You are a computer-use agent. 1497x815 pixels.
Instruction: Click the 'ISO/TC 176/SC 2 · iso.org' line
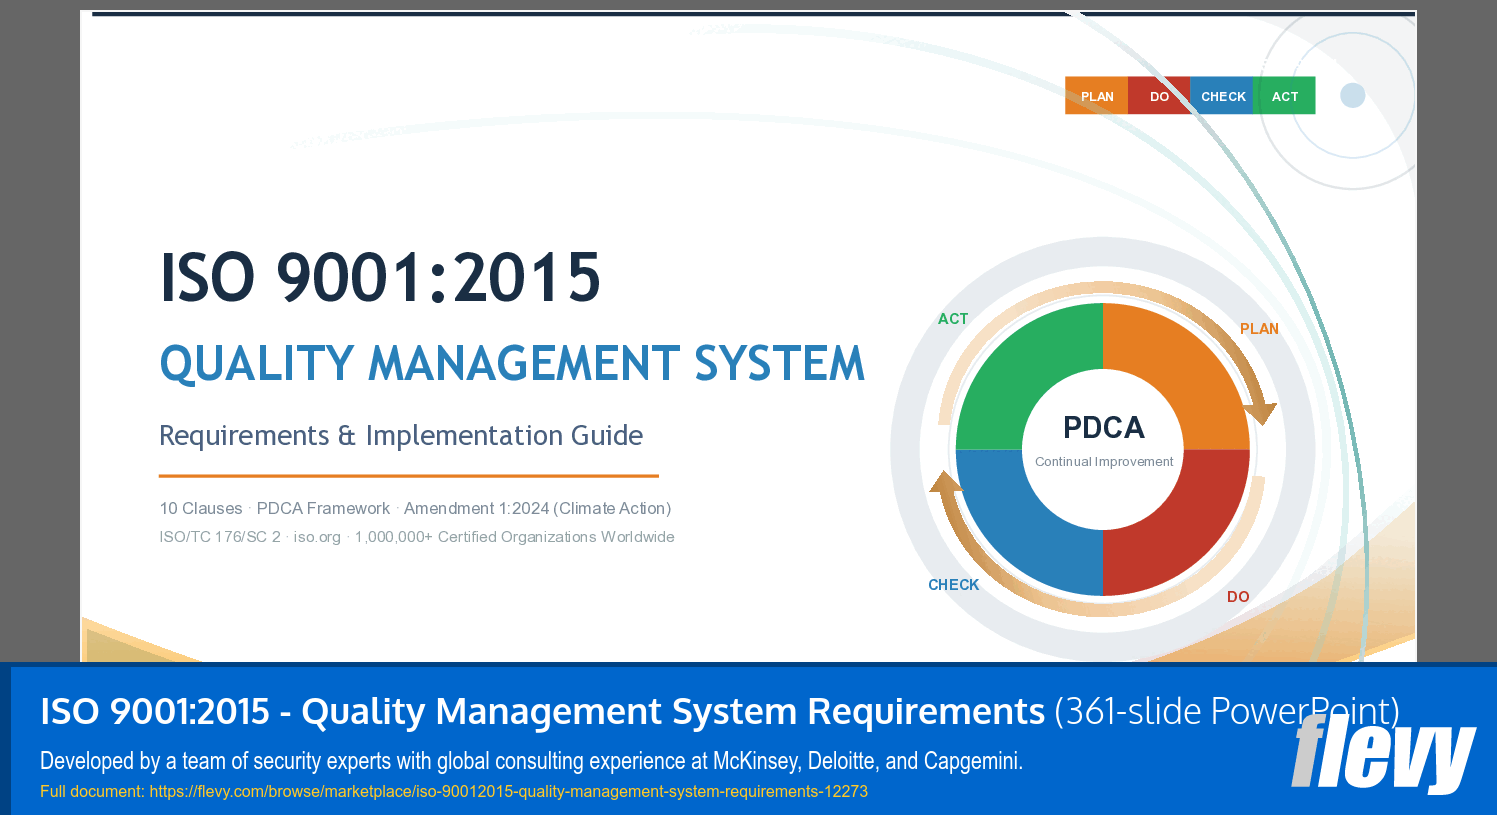[417, 537]
